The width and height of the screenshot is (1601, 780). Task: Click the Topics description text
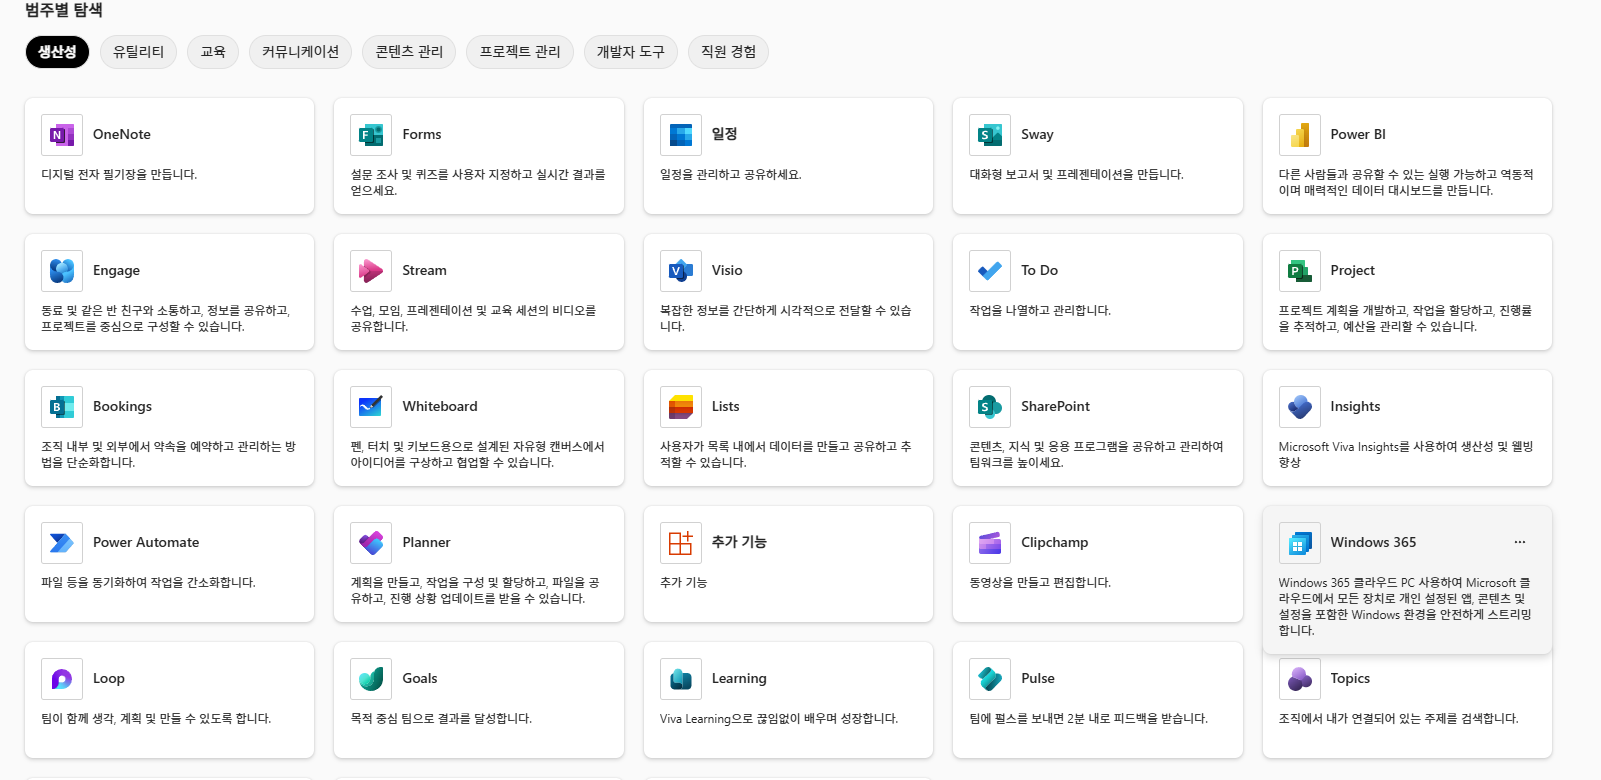pos(1398,719)
